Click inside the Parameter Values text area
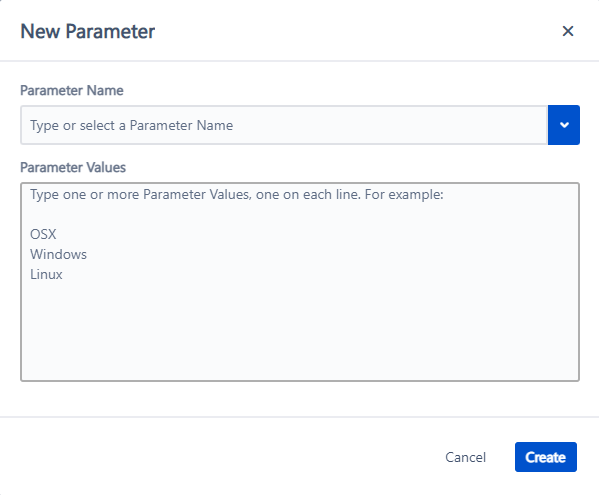The height and width of the screenshot is (495, 599). pyautogui.click(x=300, y=282)
